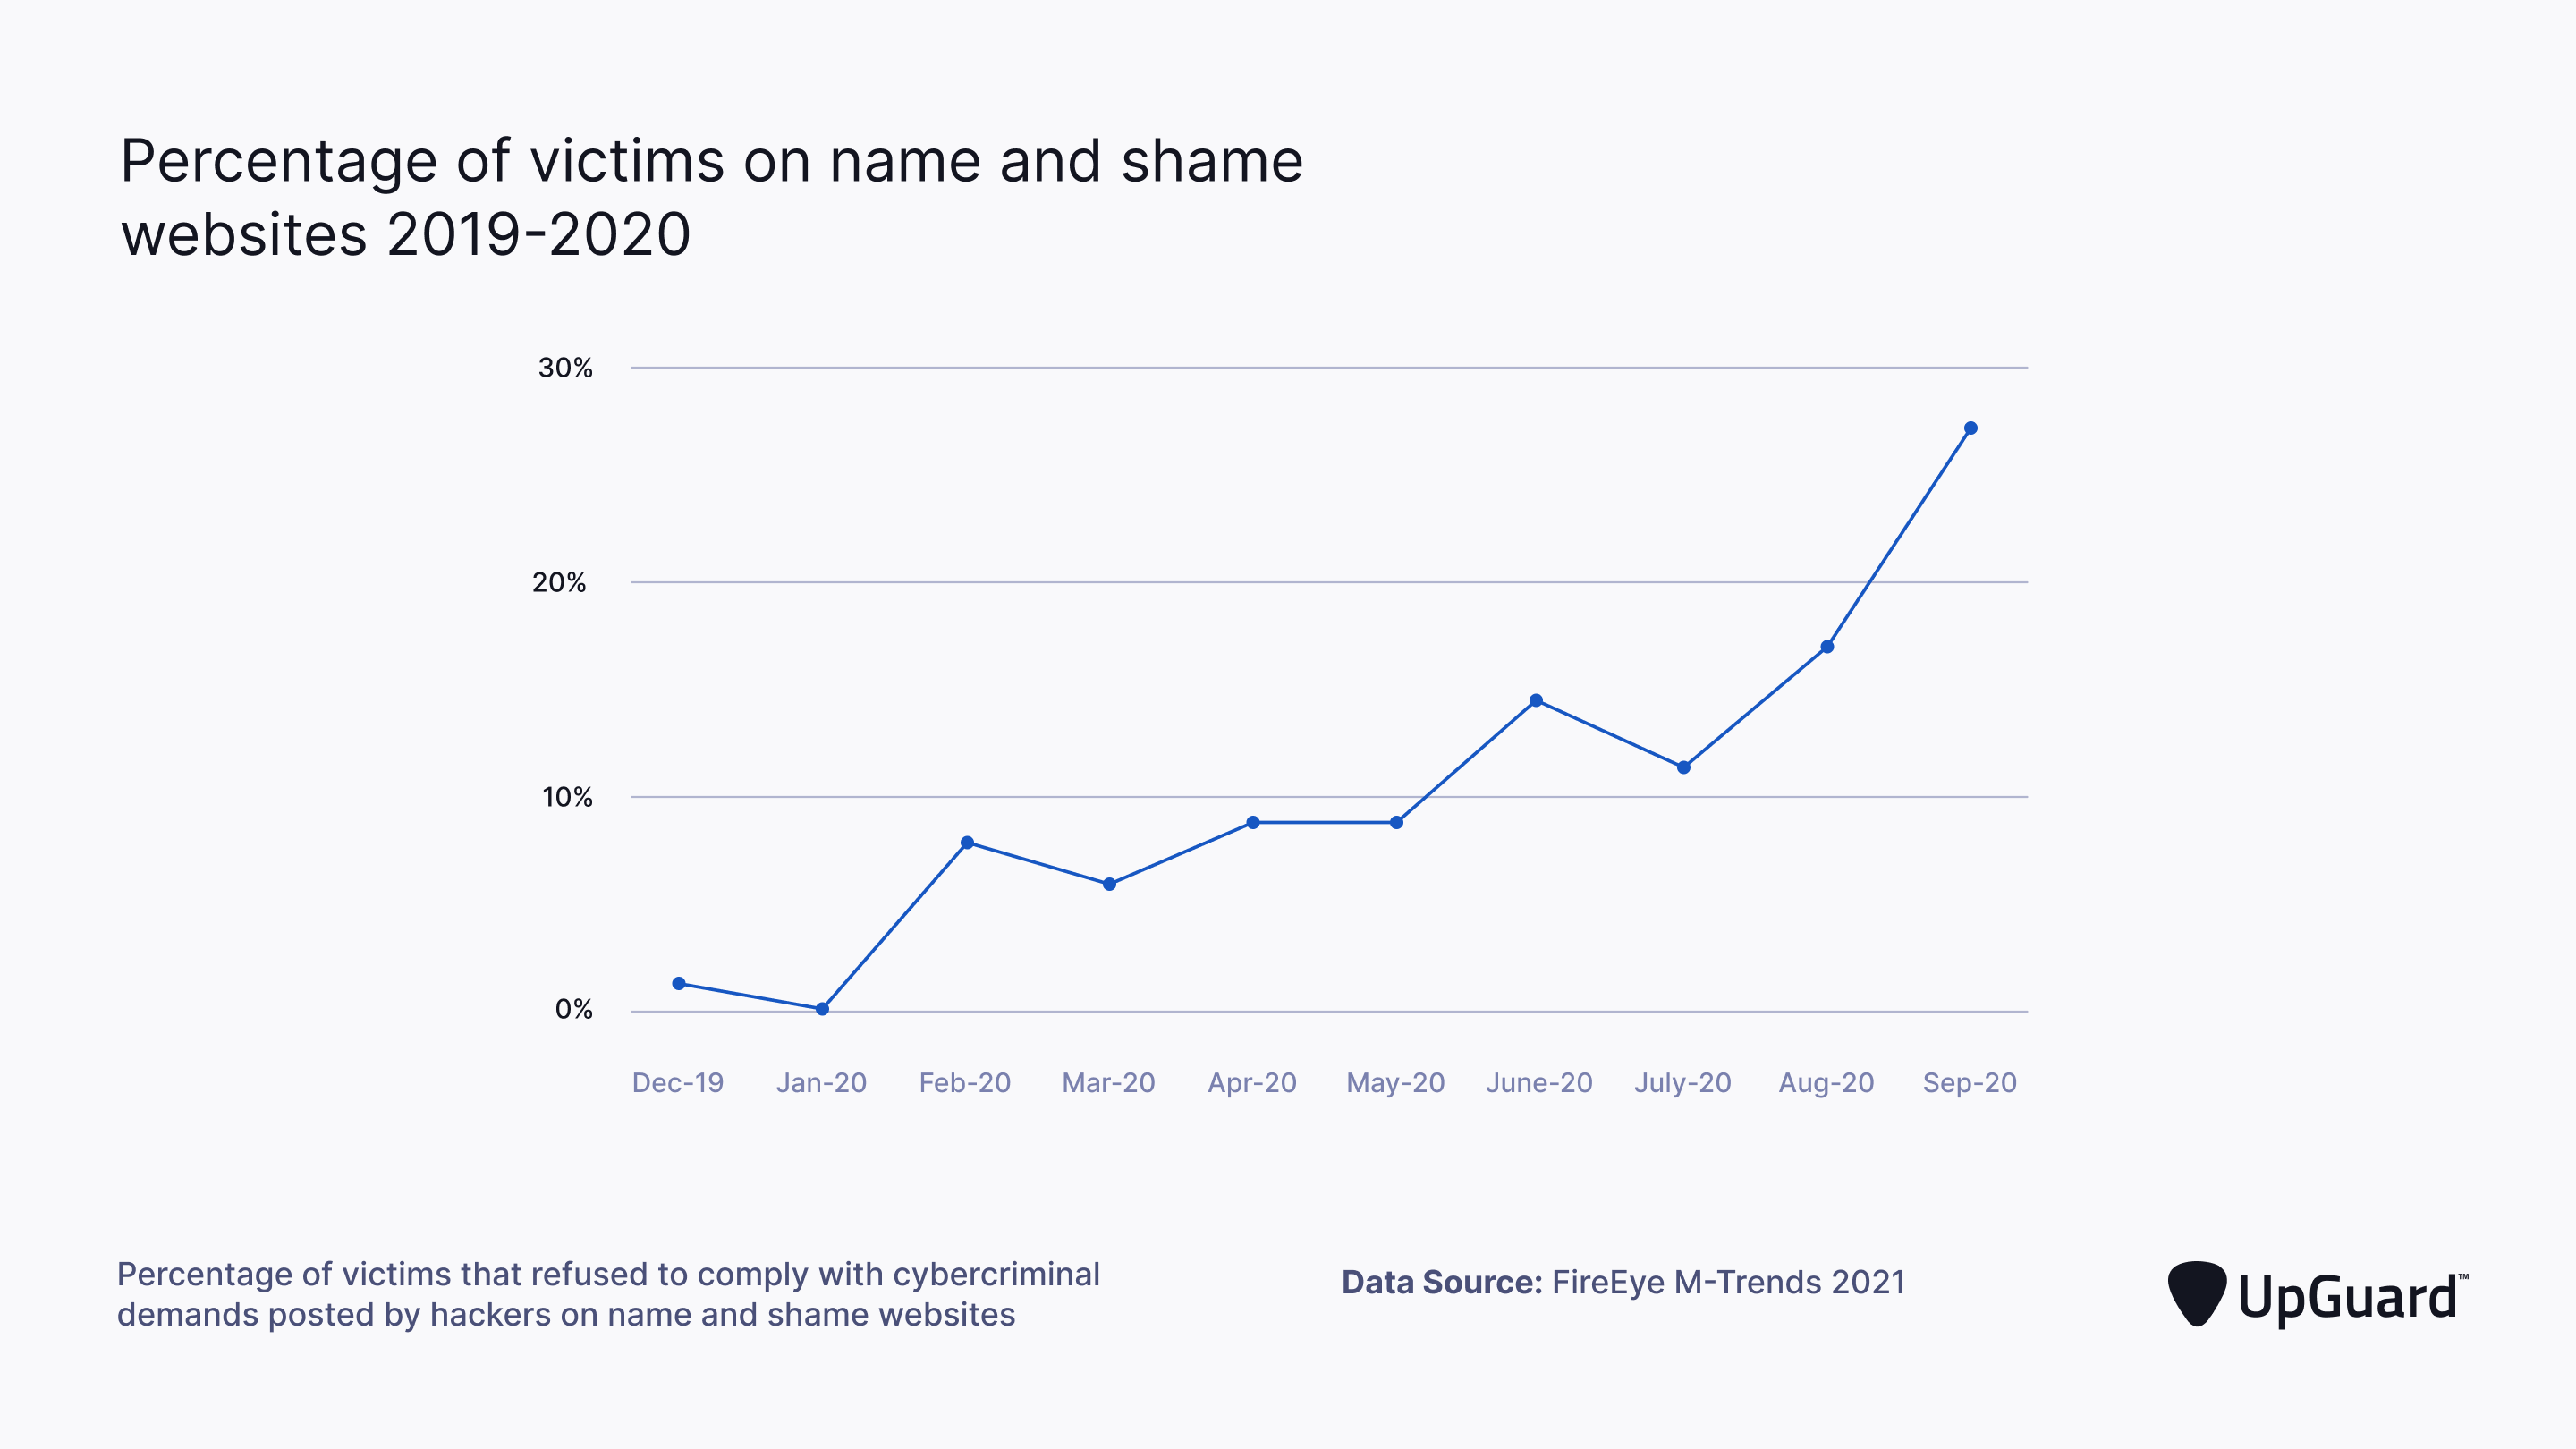Image resolution: width=2576 pixels, height=1449 pixels.
Task: Select the June-20 data point on line
Action: (1536, 700)
